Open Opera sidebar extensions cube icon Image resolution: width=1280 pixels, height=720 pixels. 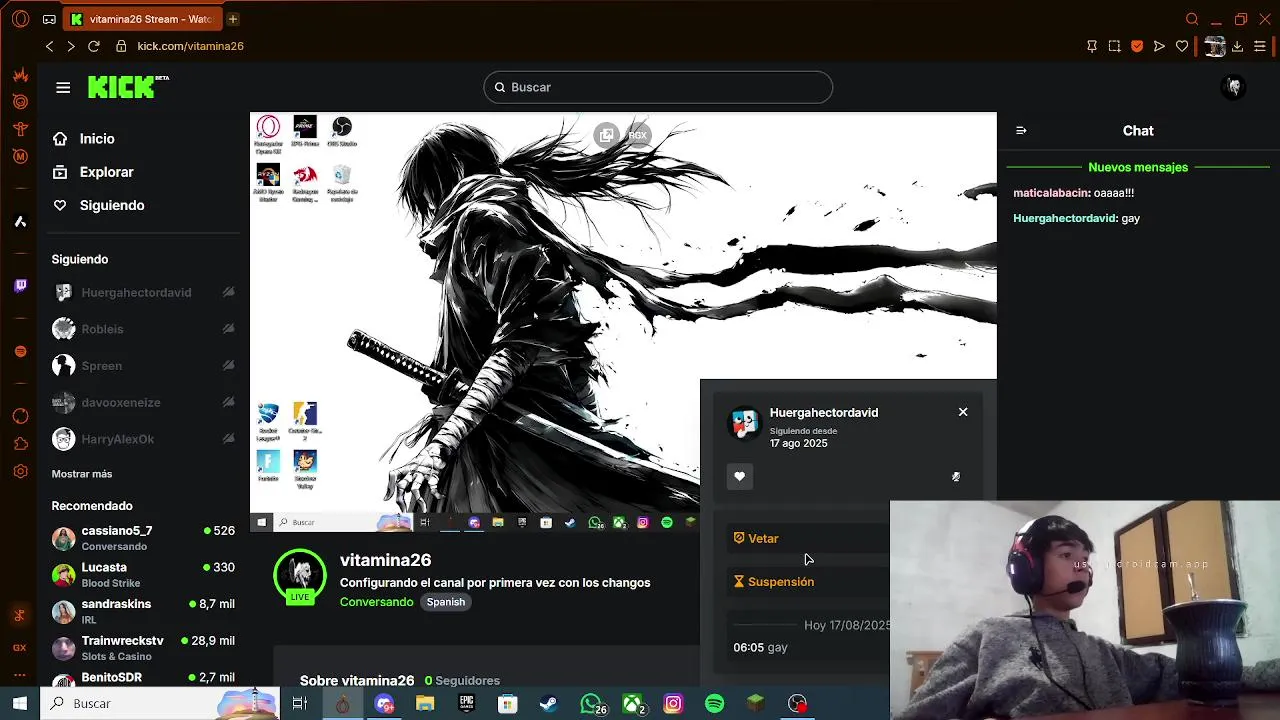point(20,443)
